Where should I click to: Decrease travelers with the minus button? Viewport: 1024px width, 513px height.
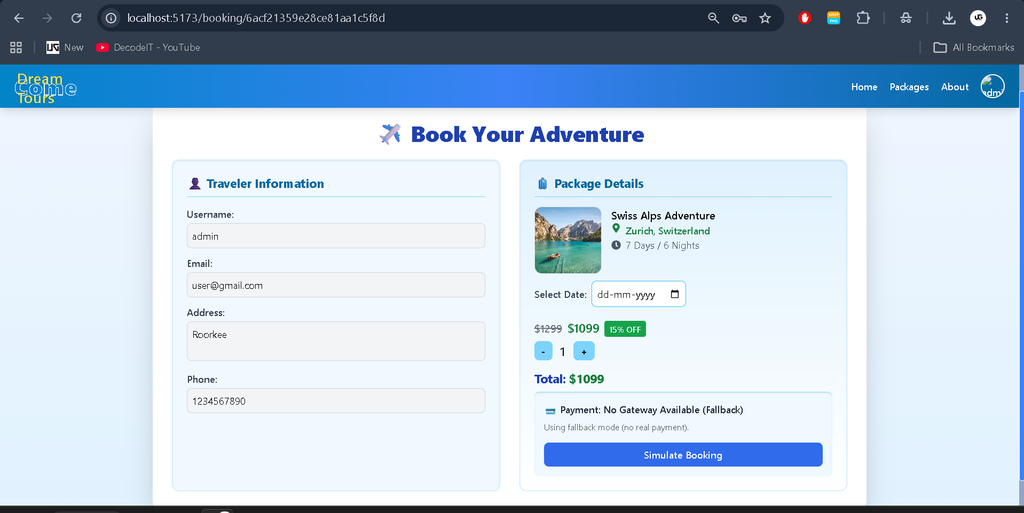(543, 351)
